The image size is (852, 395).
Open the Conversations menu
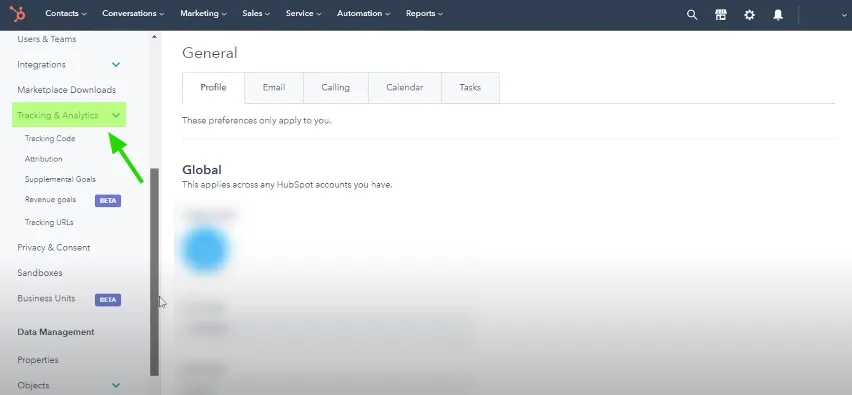(x=133, y=14)
